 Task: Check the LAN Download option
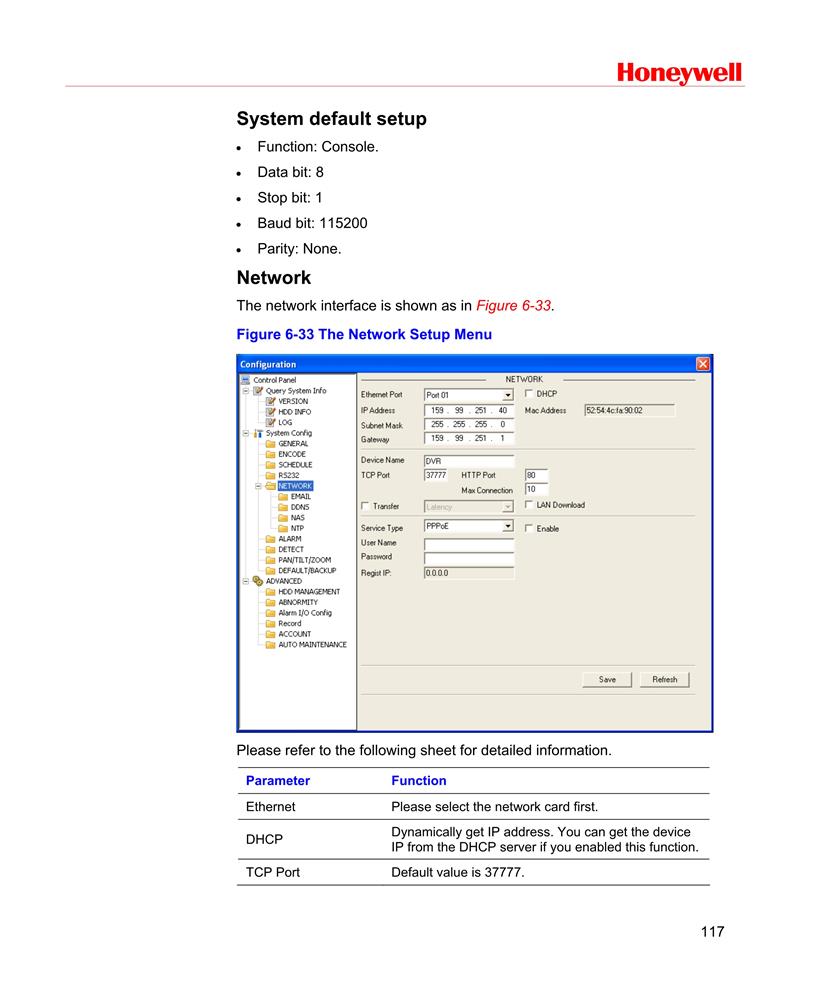529,504
